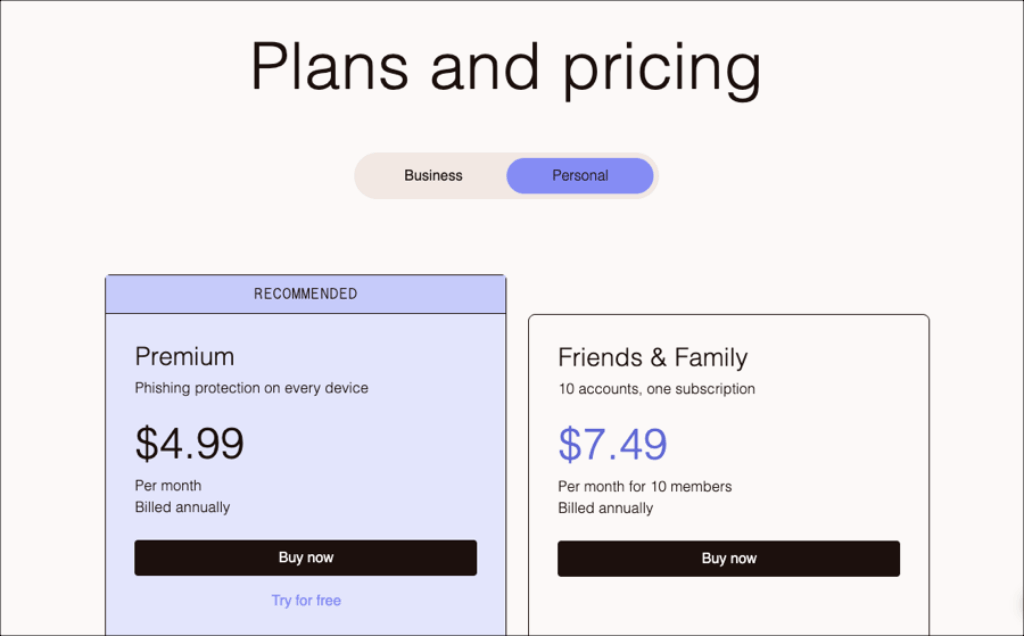Click 'Billed annually' in Friends & Family card

[x=606, y=508]
